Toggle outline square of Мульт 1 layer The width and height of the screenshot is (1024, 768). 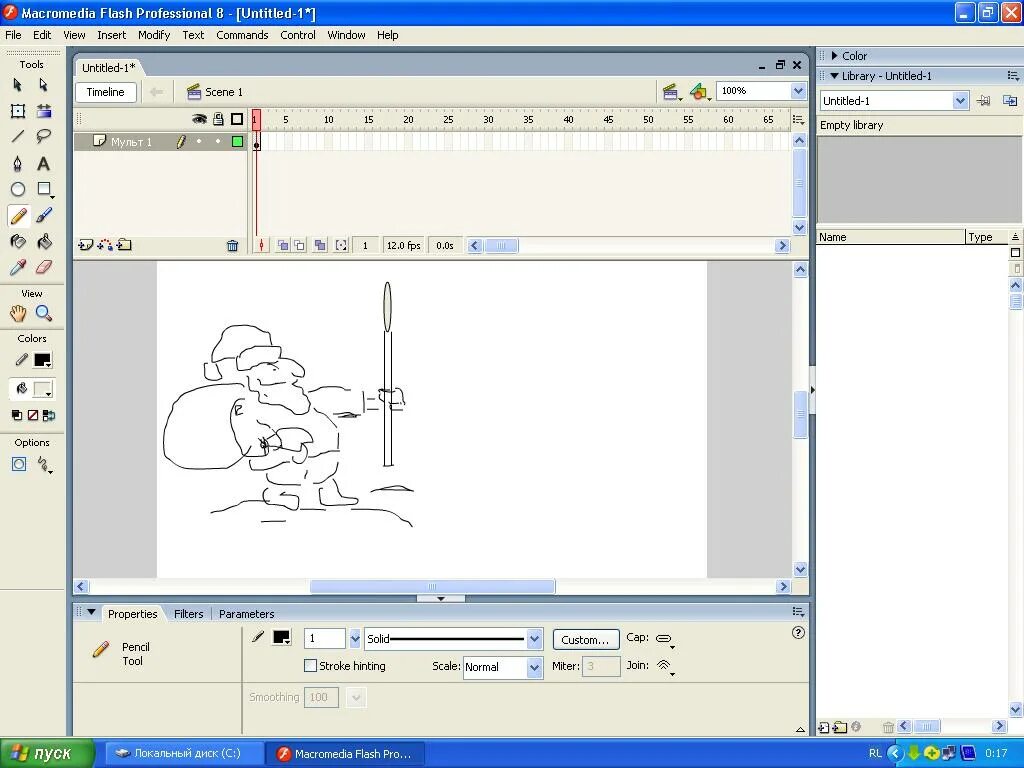coord(237,141)
